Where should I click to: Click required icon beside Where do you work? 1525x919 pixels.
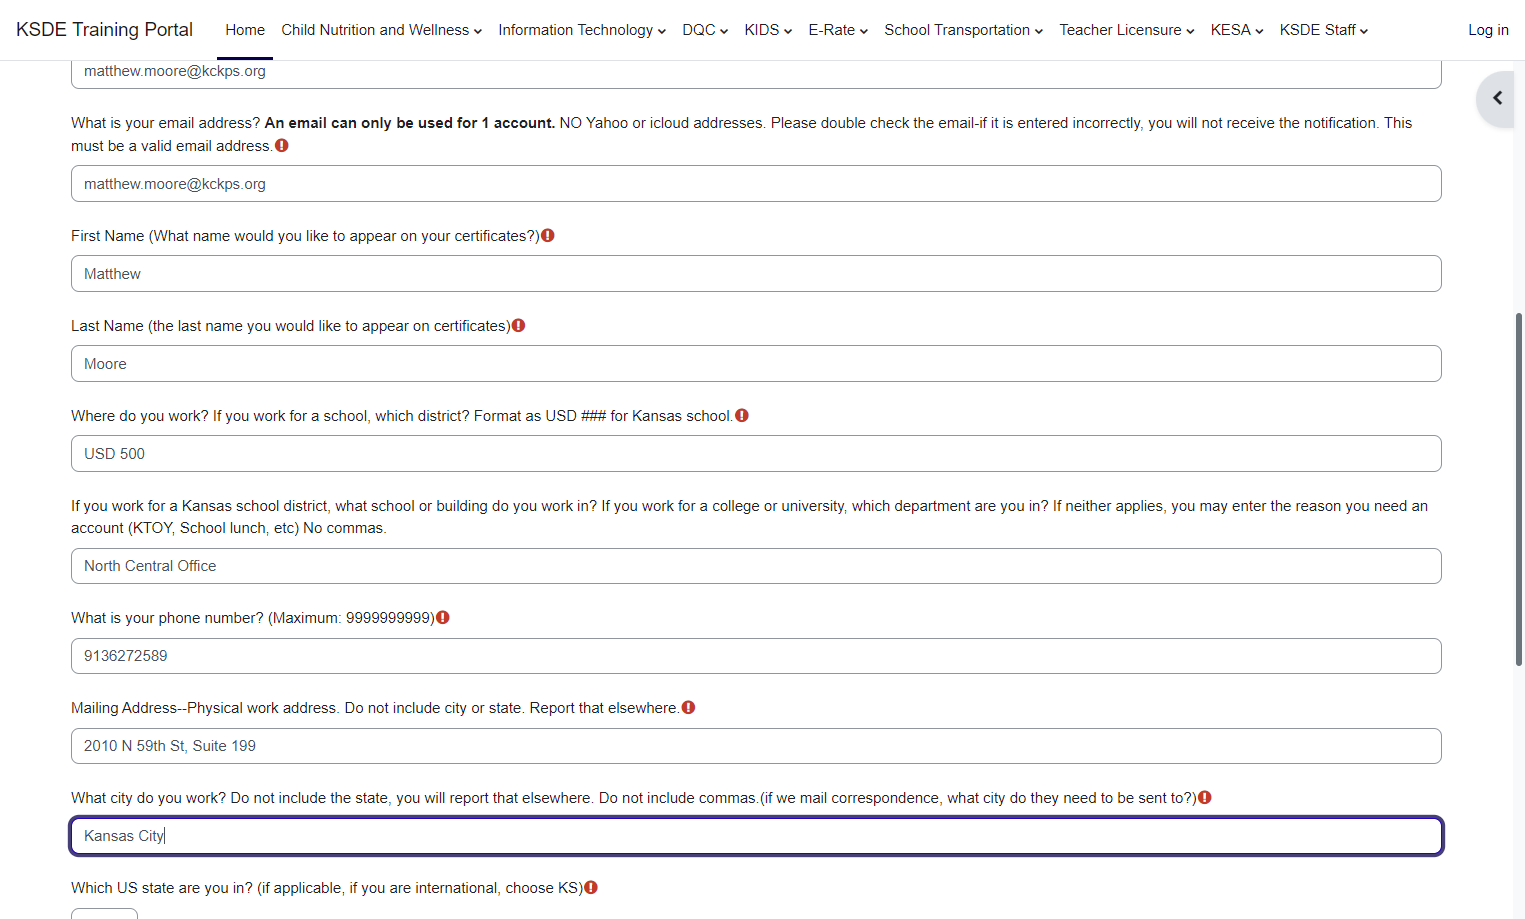point(742,416)
